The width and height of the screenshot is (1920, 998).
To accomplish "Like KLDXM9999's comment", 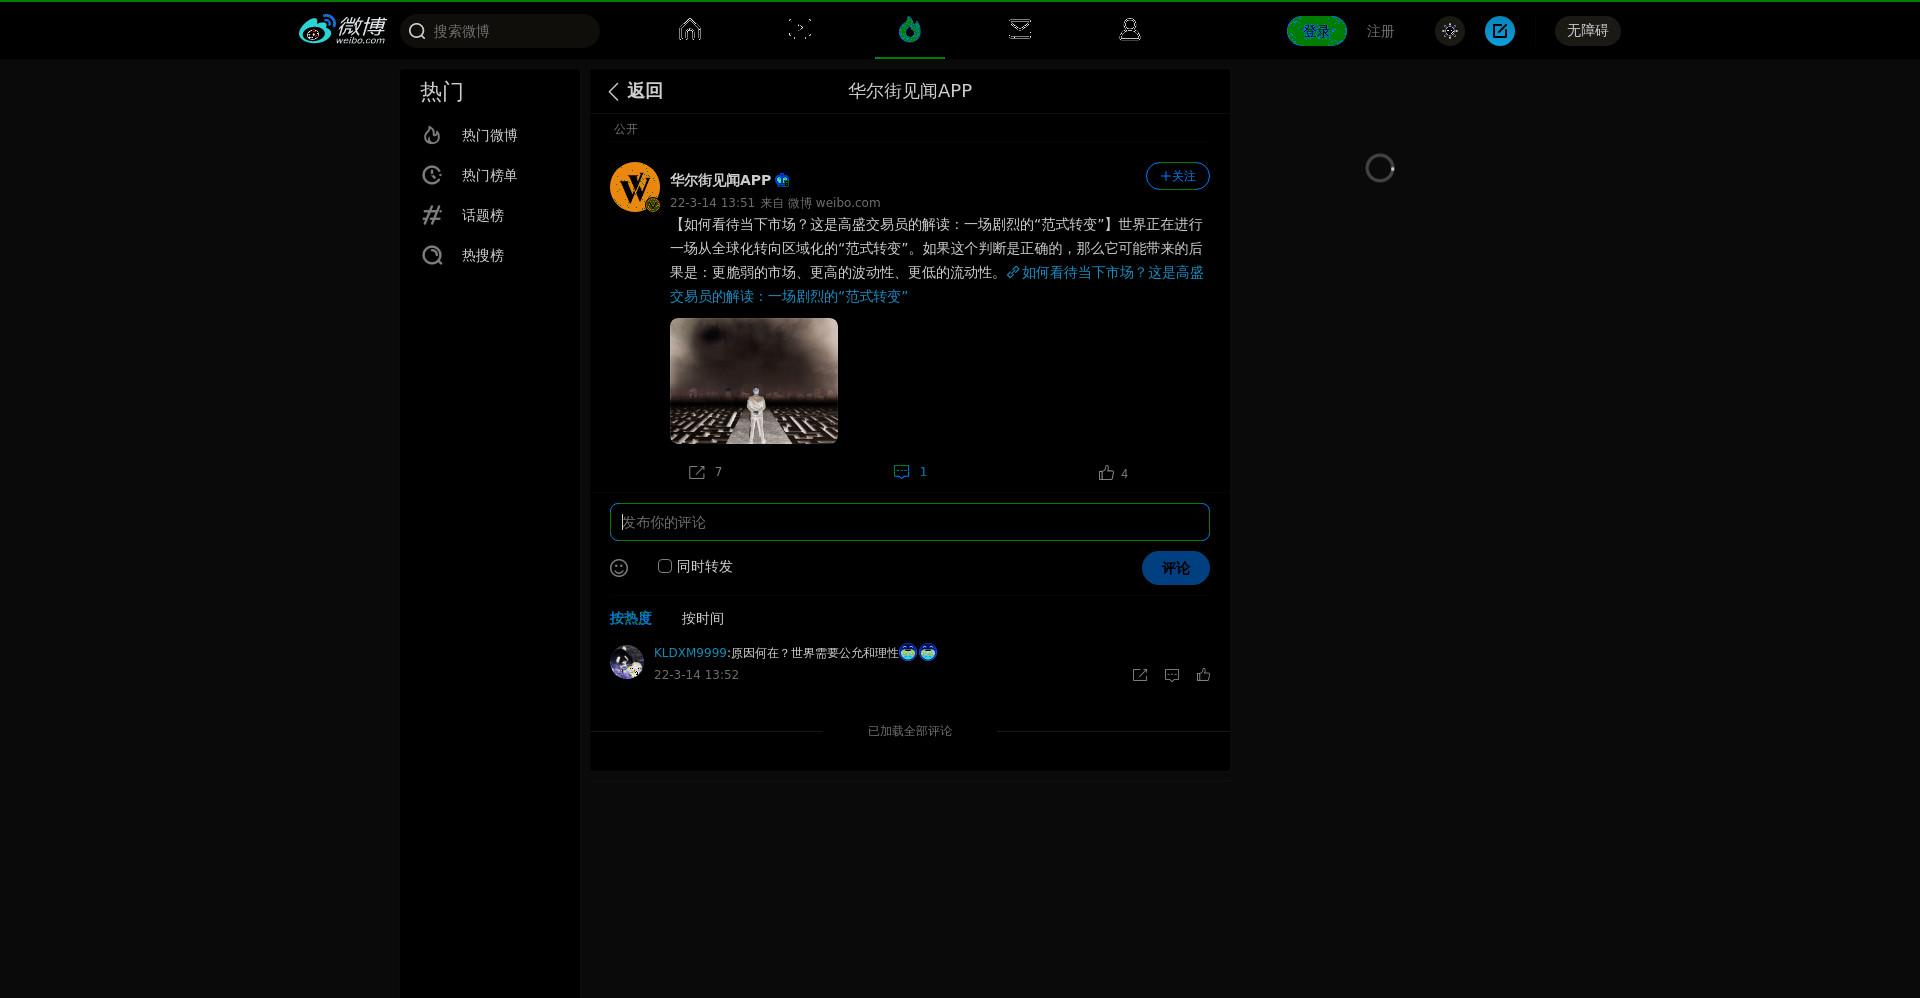I will [x=1204, y=675].
